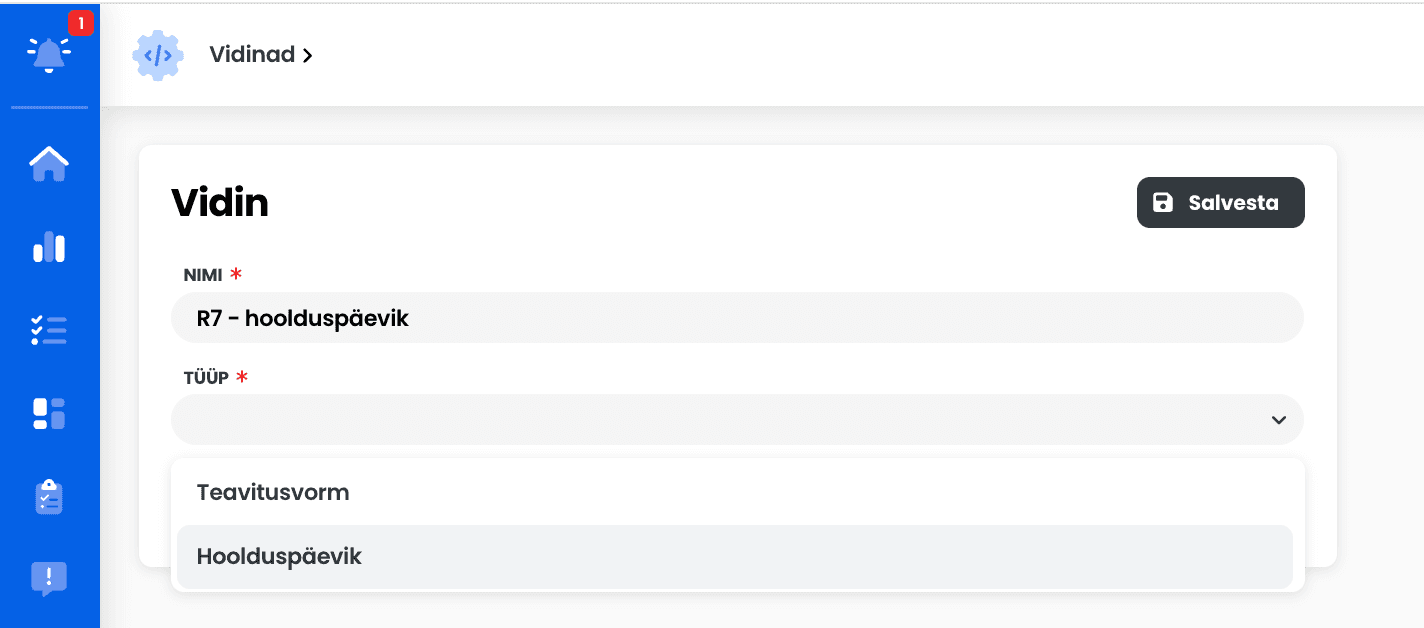Open notifications via the bell icon
This screenshot has height=628, width=1424.
(49, 55)
